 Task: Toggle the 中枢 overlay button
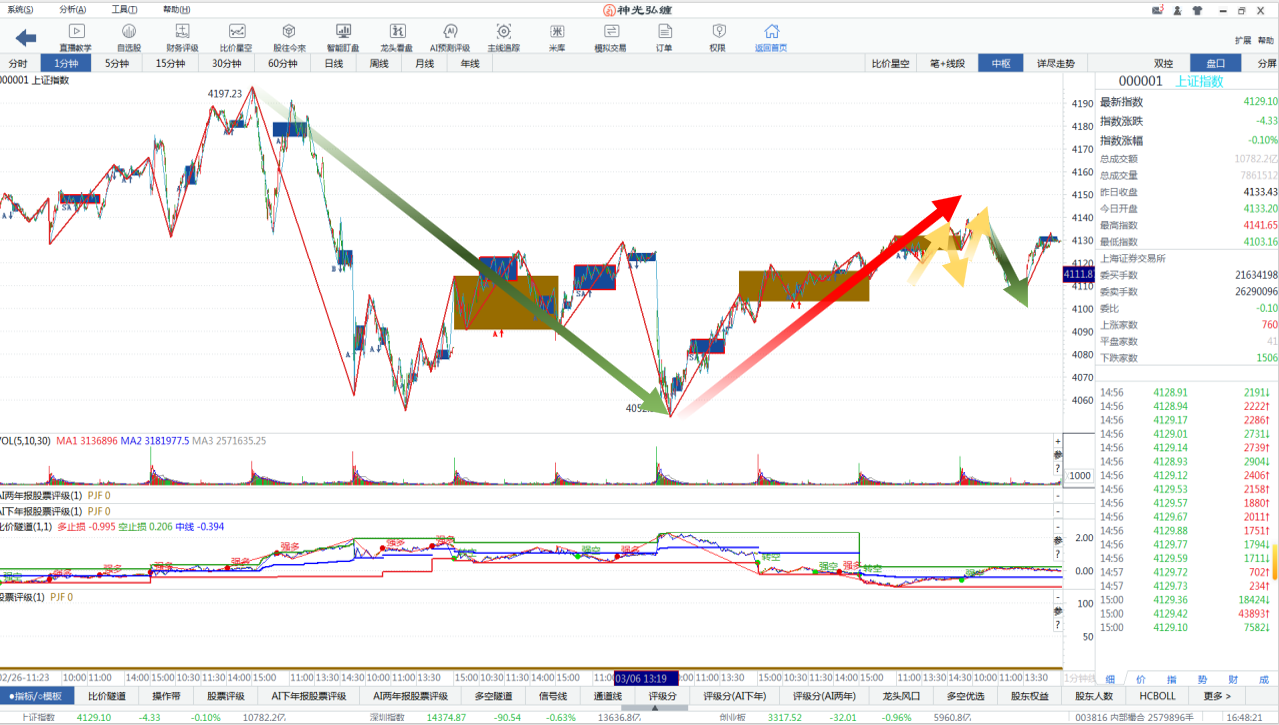pyautogui.click(x=1000, y=63)
